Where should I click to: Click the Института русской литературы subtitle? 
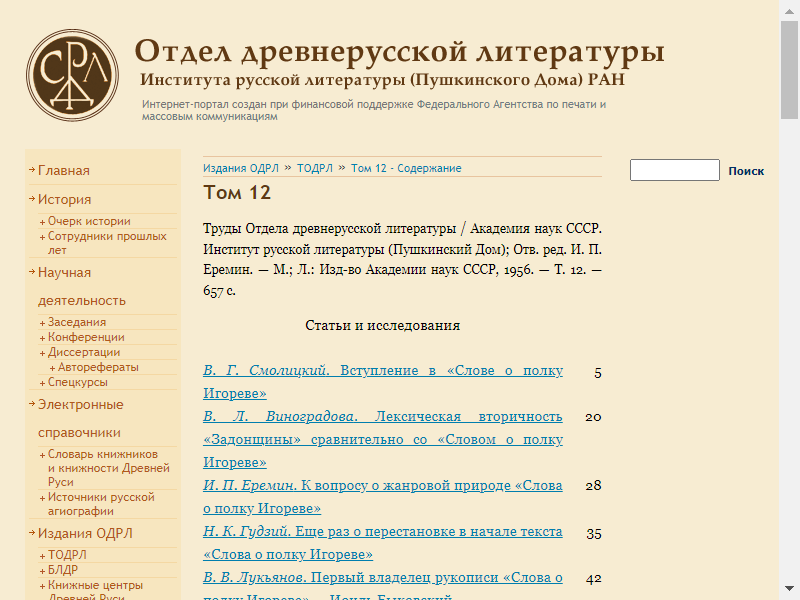382,80
